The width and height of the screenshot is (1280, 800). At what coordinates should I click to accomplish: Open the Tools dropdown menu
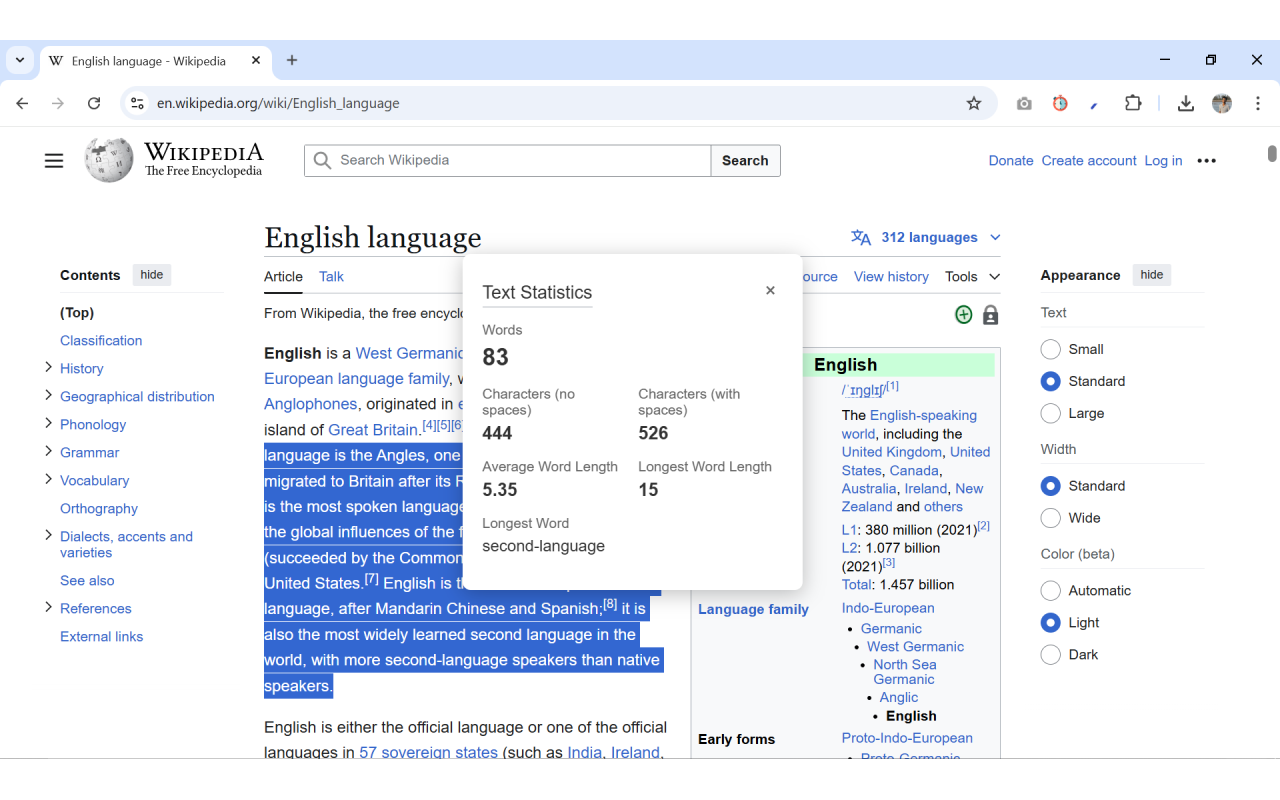click(973, 277)
